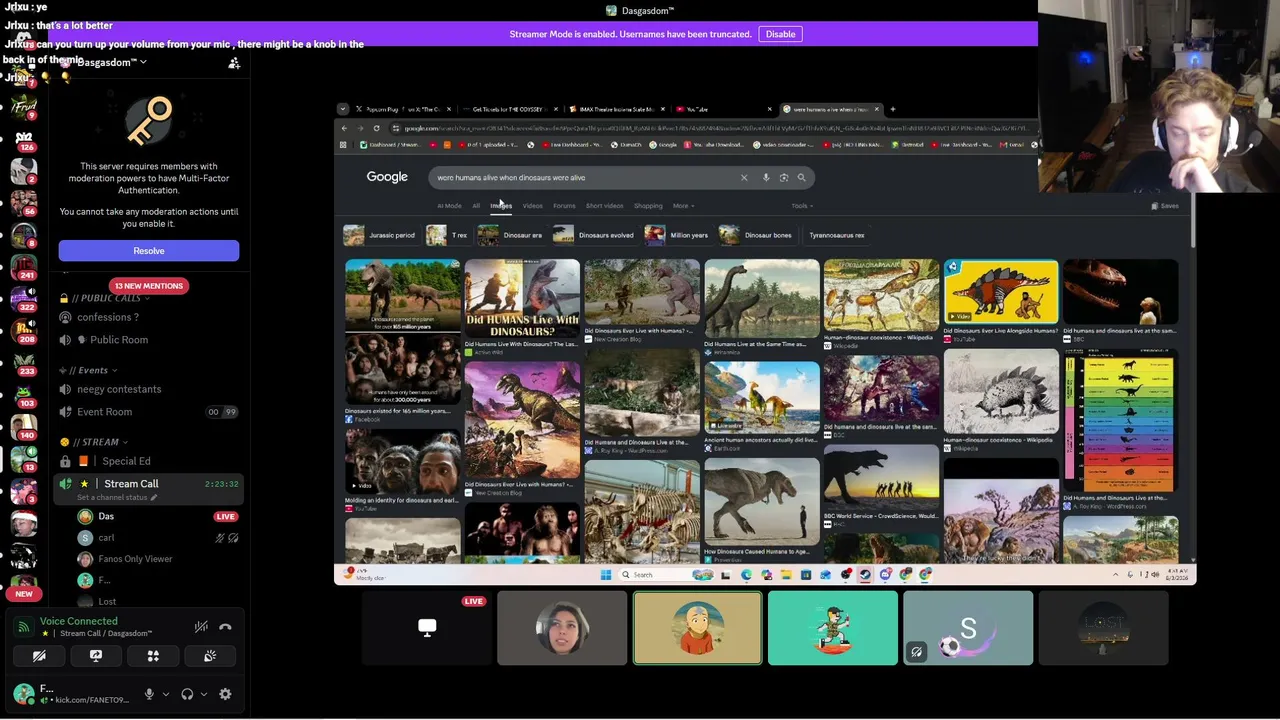Open the voice connection signal icon
Screen dimensions: 1280x720
pos(24,627)
